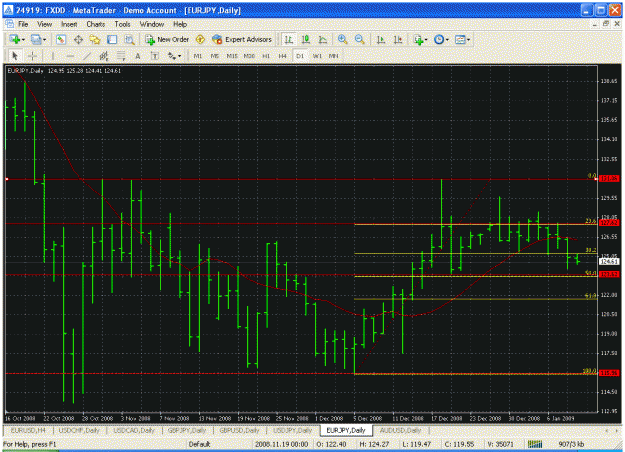625x452 pixels.
Task: Switch to GBPJPY,Daily chart tab
Action: pos(187,430)
